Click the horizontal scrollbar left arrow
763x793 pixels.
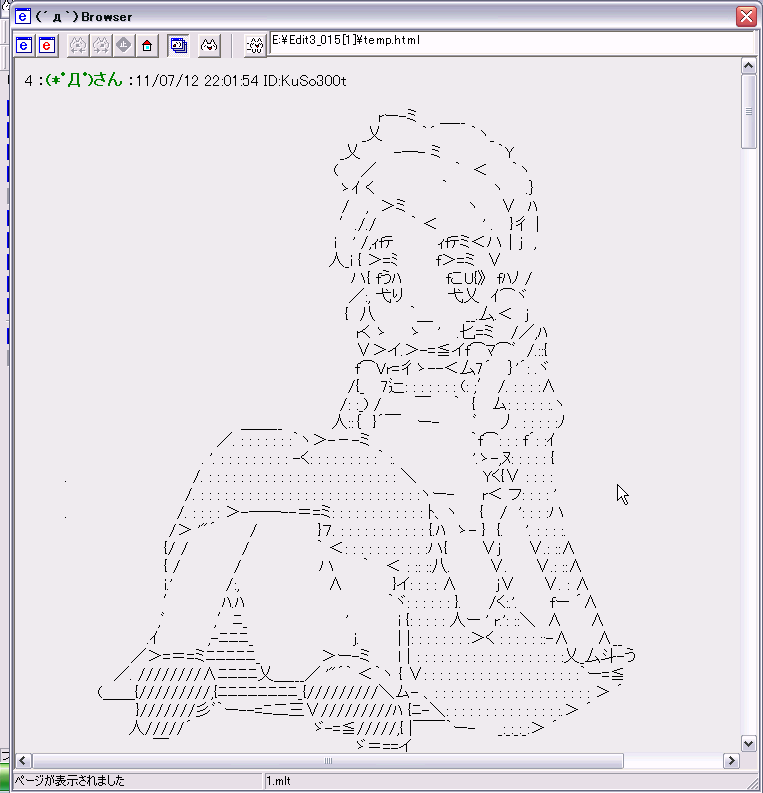(x=23, y=761)
